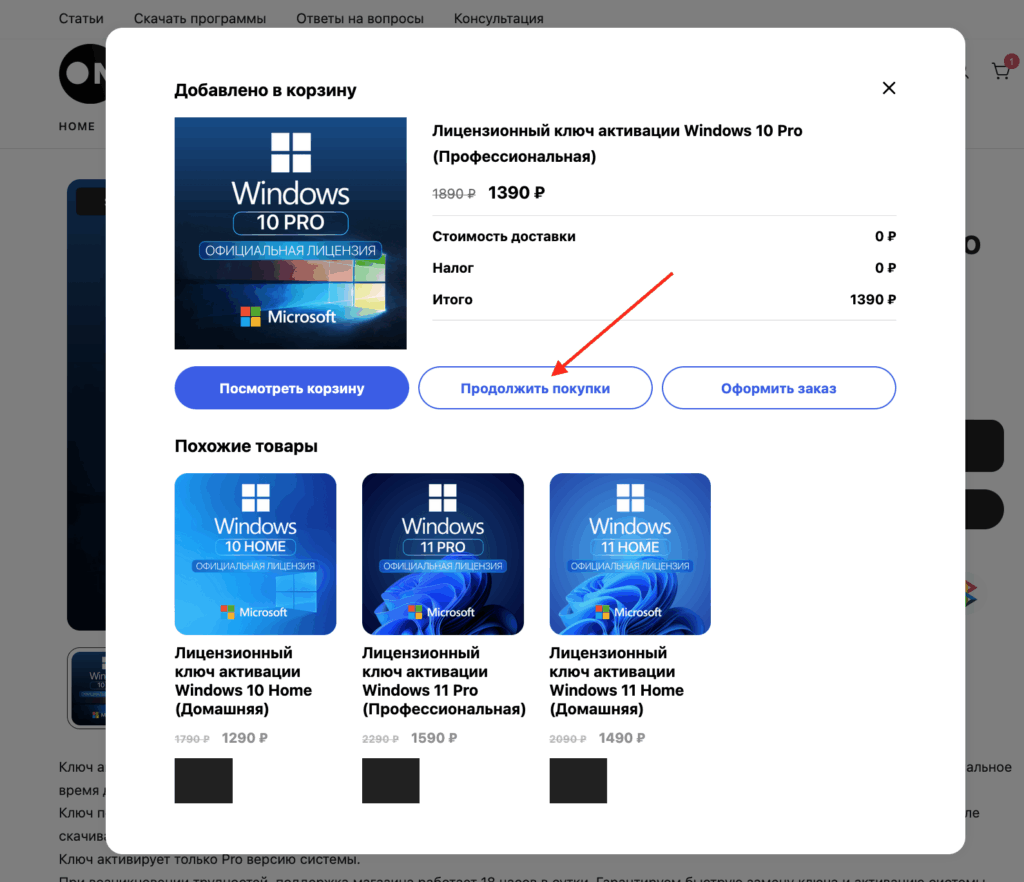The height and width of the screenshot is (882, 1024).
Task: Select Консультация in the top menu
Action: click(x=498, y=18)
